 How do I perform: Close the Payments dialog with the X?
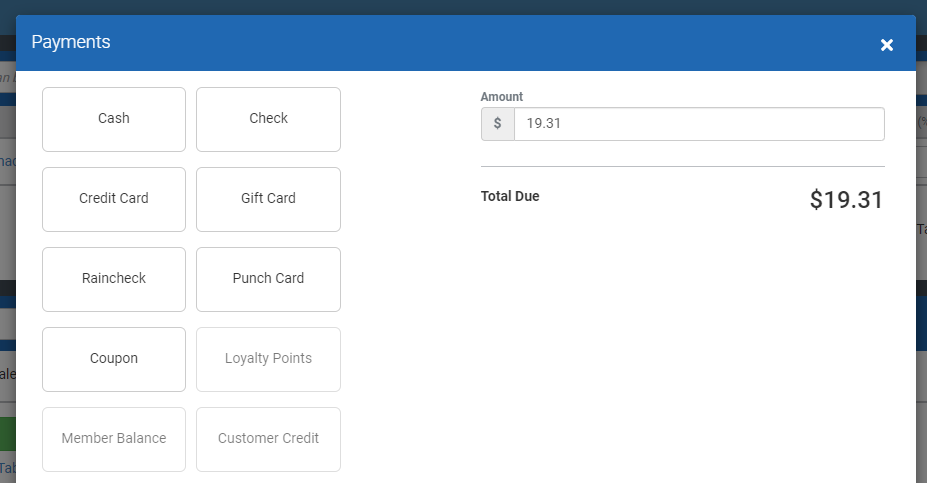pos(886,45)
